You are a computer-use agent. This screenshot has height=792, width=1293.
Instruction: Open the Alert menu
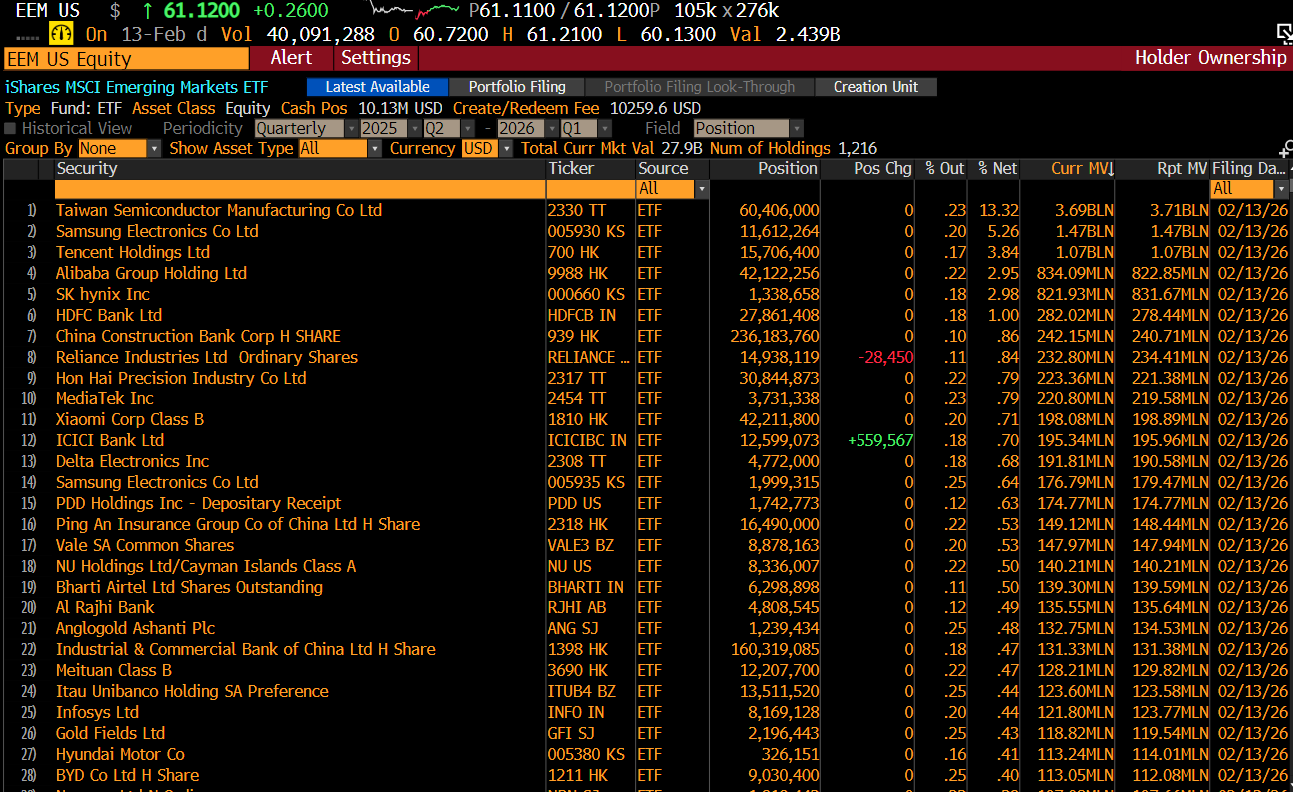pyautogui.click(x=291, y=58)
